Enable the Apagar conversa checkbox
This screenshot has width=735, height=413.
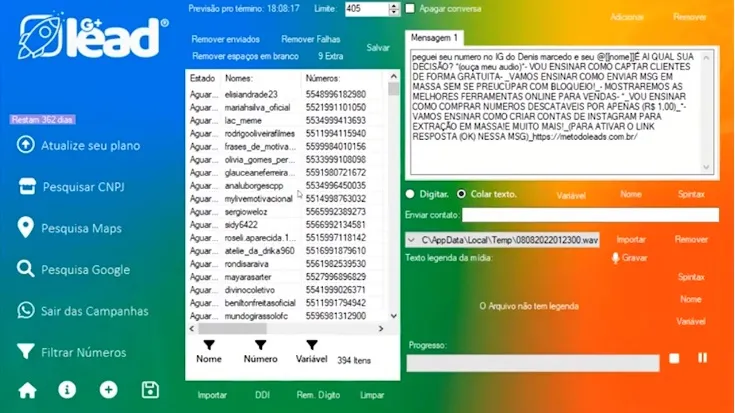(x=411, y=8)
